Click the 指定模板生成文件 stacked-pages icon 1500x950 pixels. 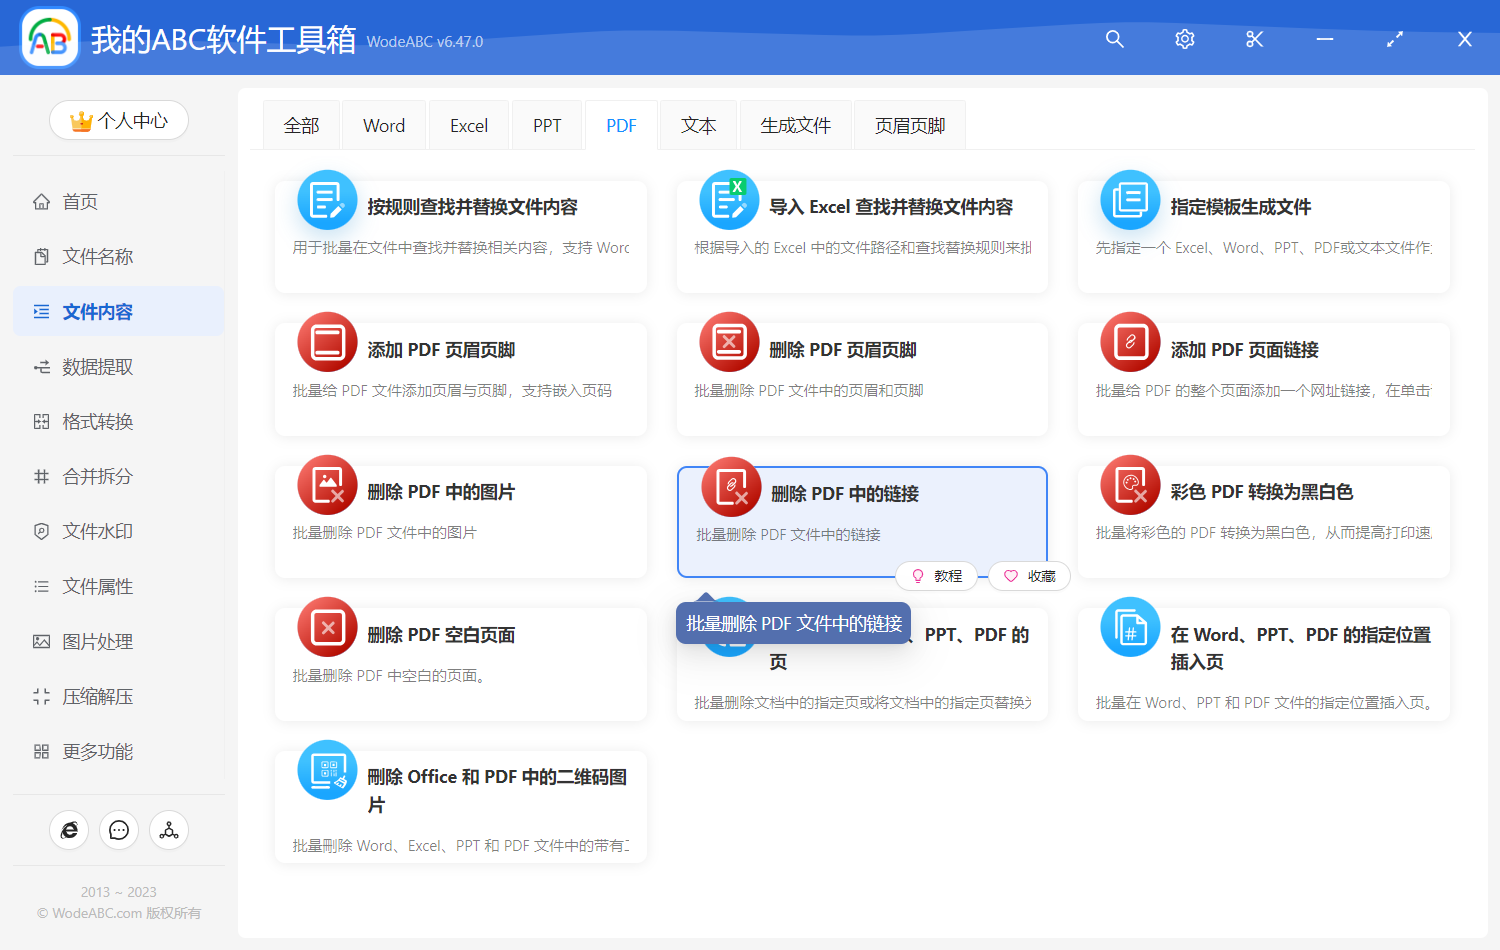coord(1129,200)
